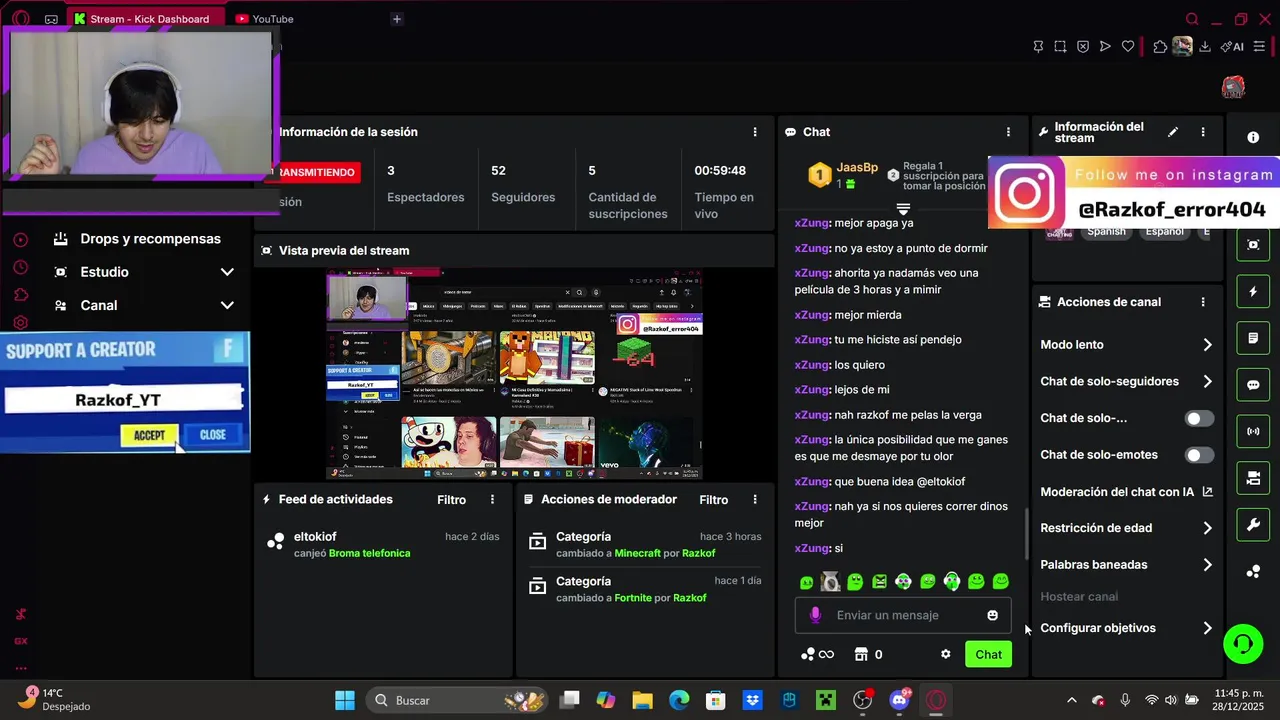This screenshot has height=720, width=1280.
Task: Open Restricción de edad settings
Action: click(1126, 528)
